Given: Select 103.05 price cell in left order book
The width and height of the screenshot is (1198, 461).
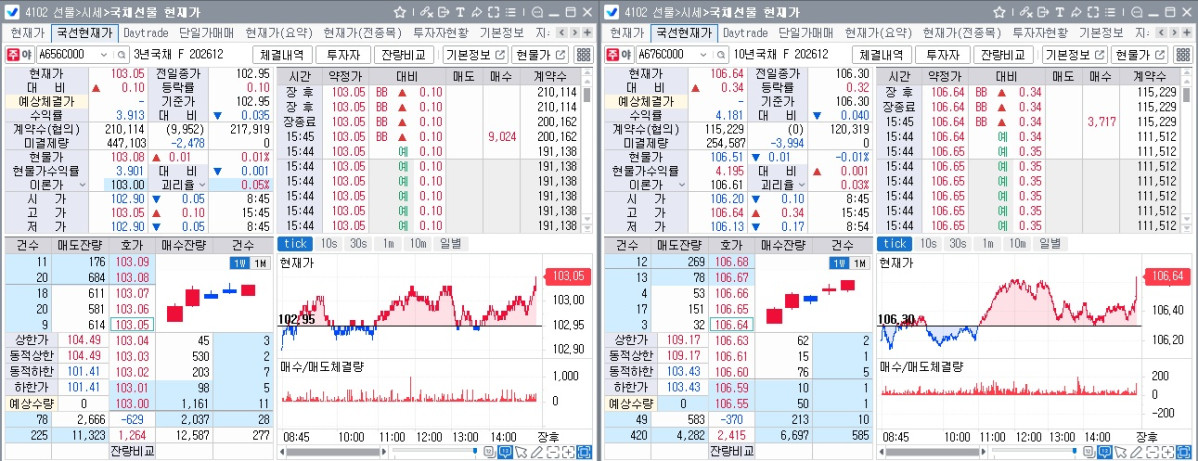Looking at the screenshot, I should click(131, 324).
